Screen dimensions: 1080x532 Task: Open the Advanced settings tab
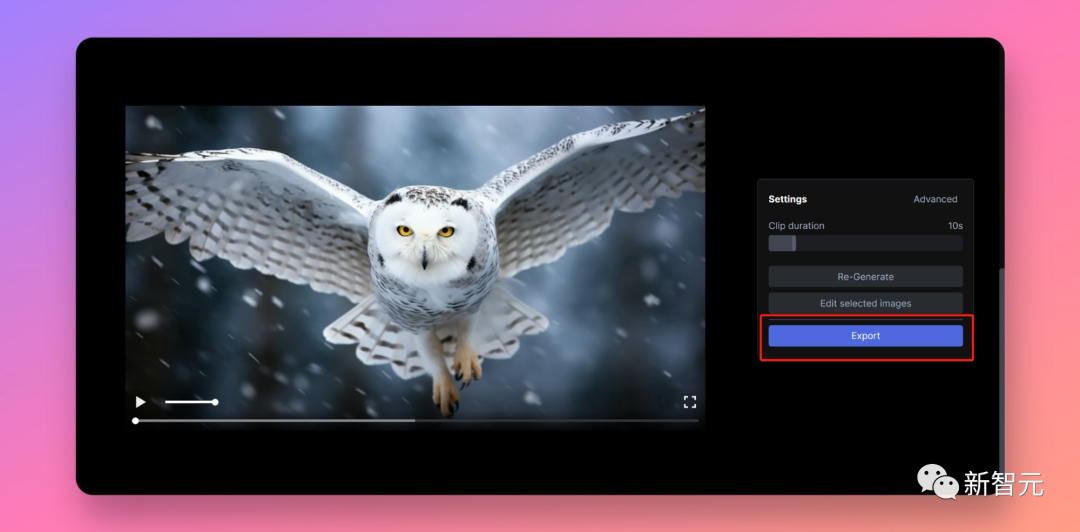click(x=935, y=199)
